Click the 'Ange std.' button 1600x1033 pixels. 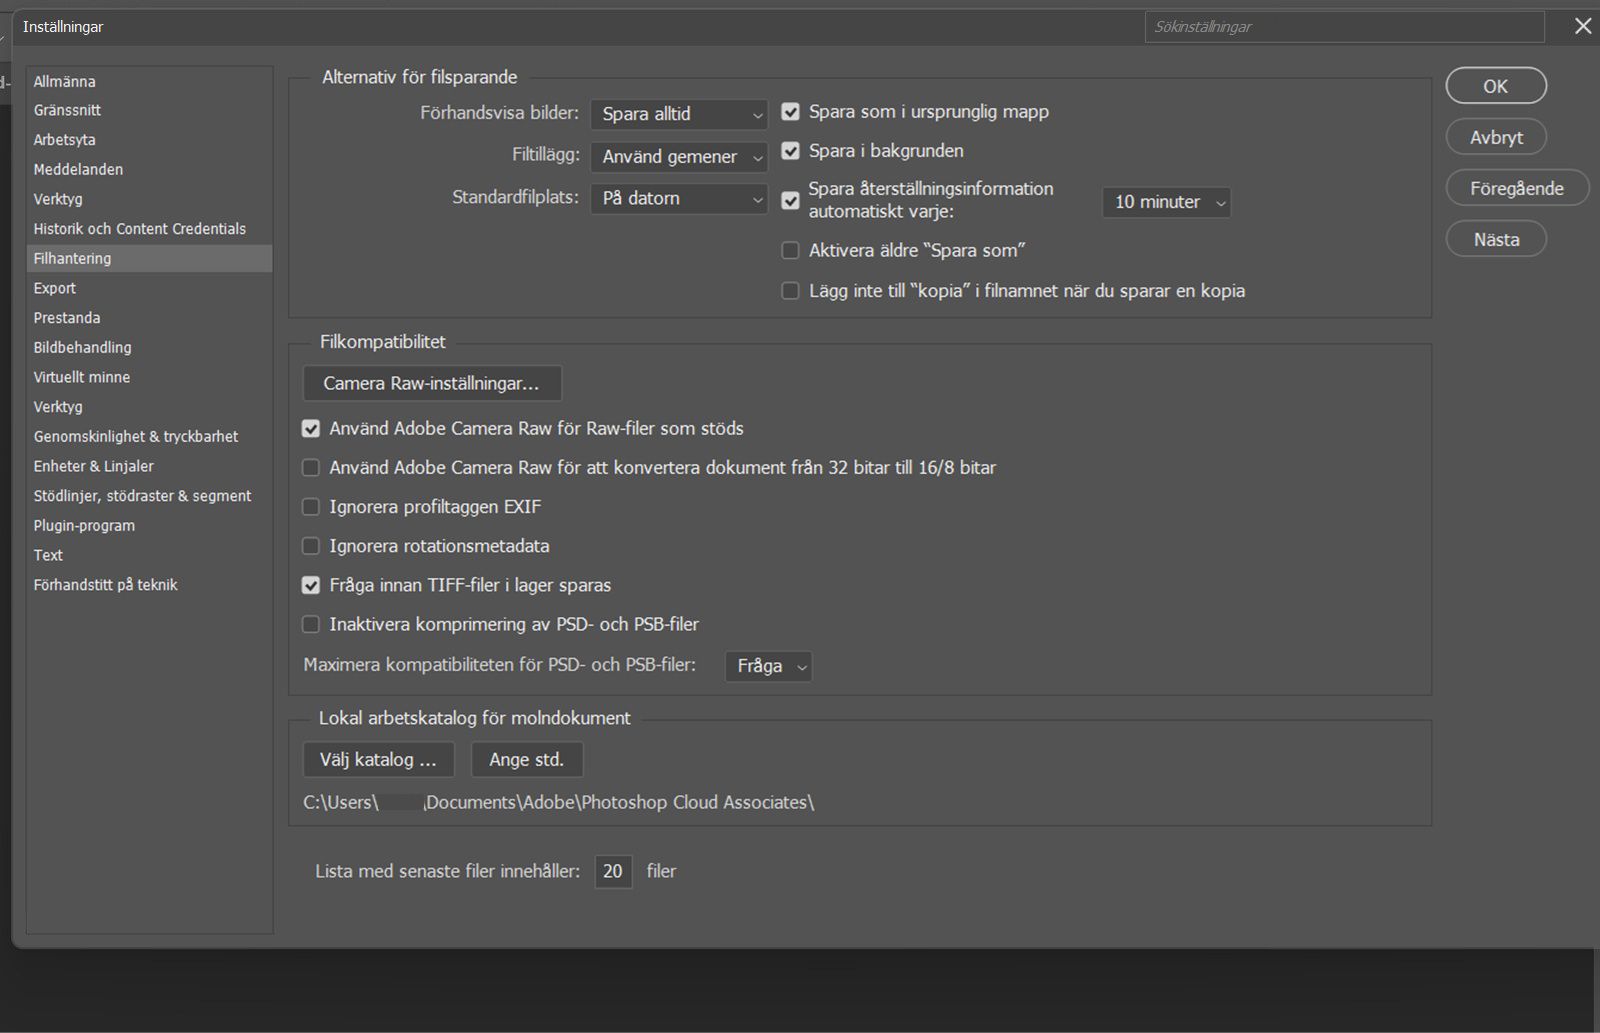point(526,760)
